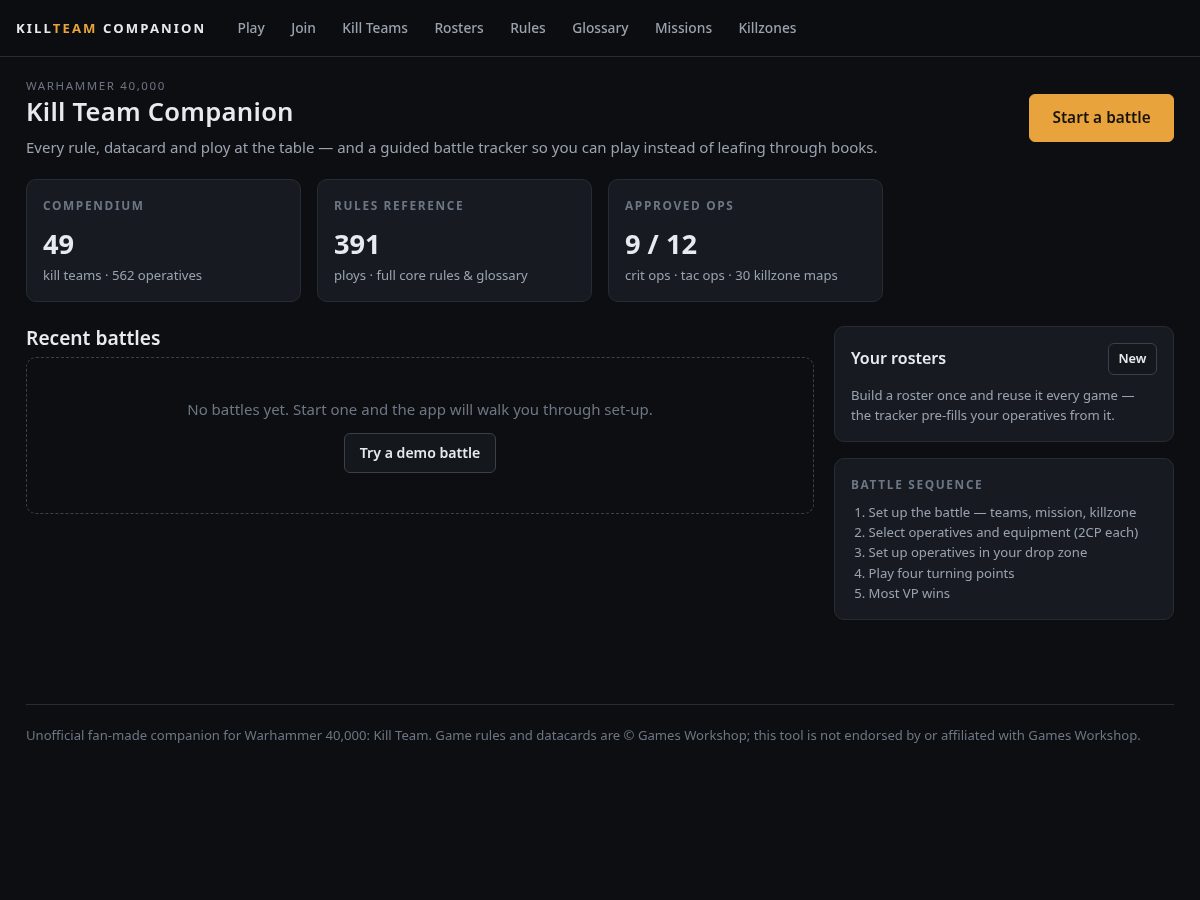Go to Killzones in the navbar
This screenshot has height=900, width=1200.
point(767,28)
